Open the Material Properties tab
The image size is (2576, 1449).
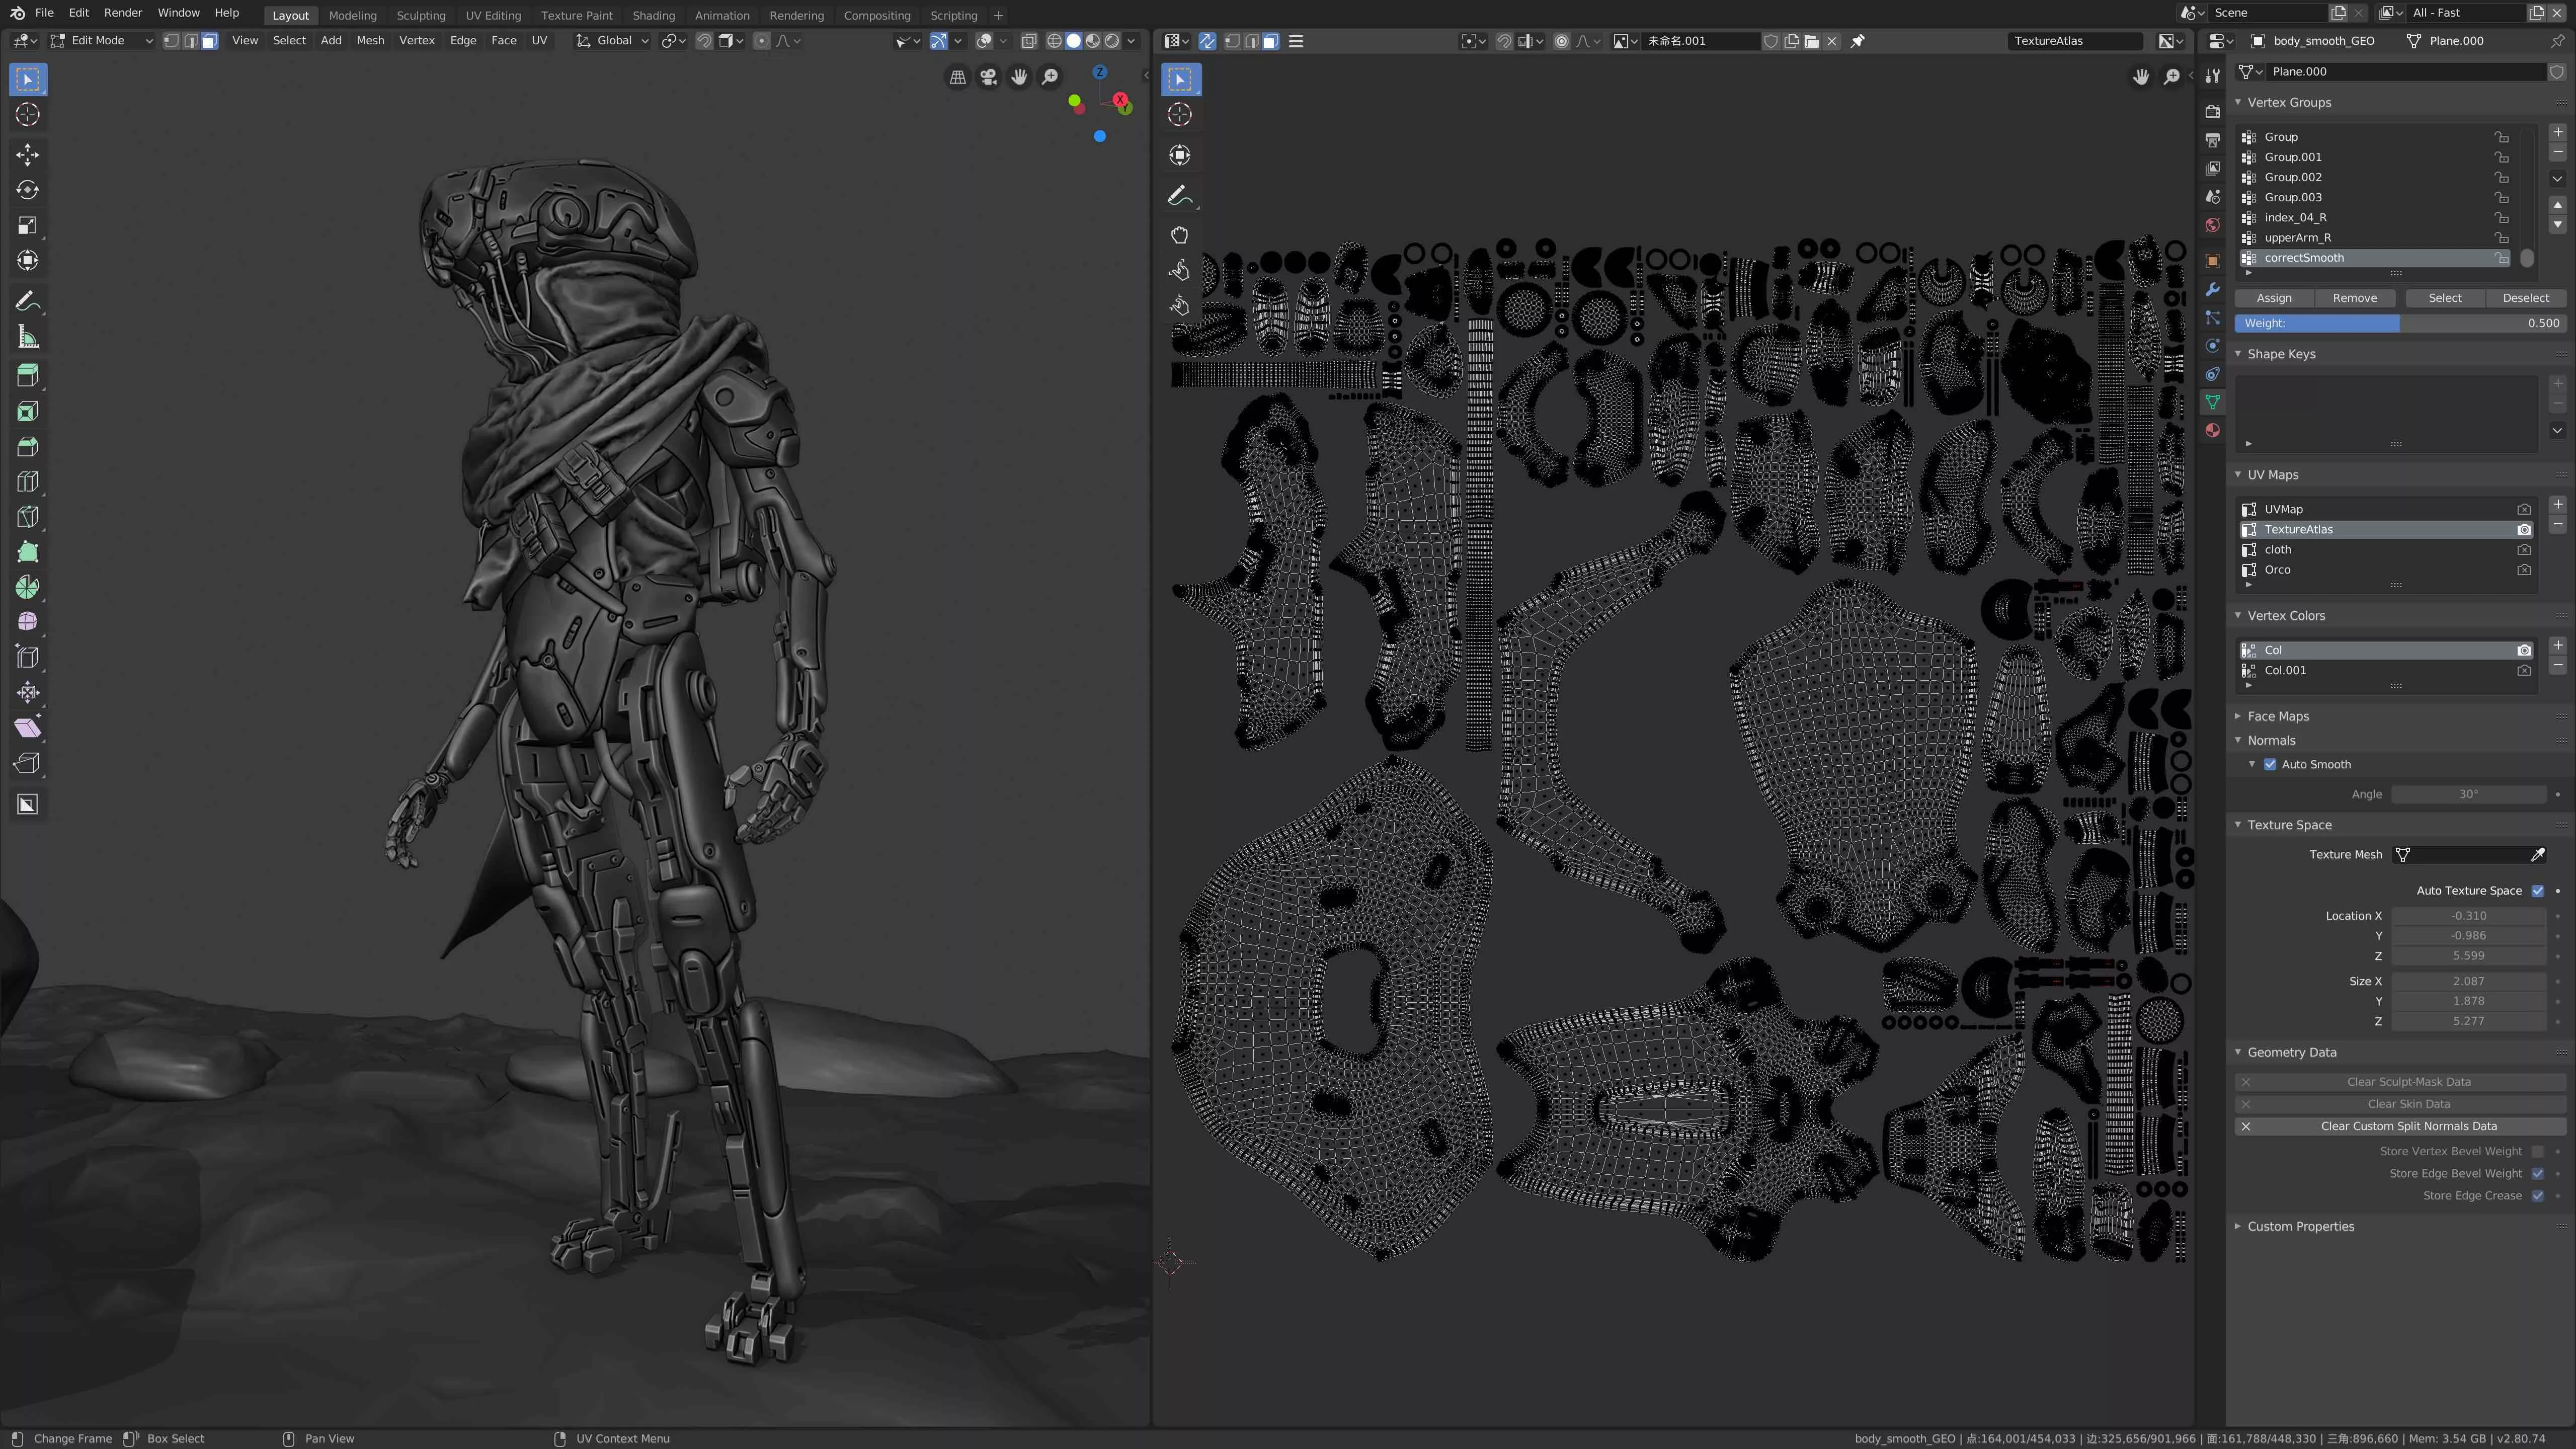coord(2212,430)
